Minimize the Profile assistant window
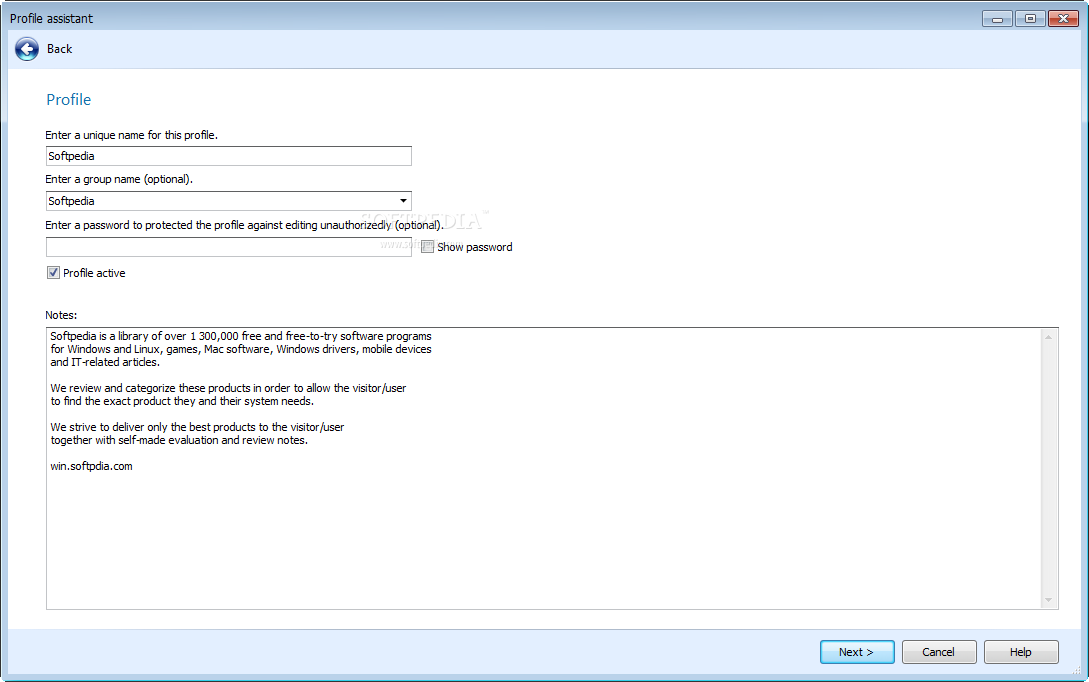 997,19
